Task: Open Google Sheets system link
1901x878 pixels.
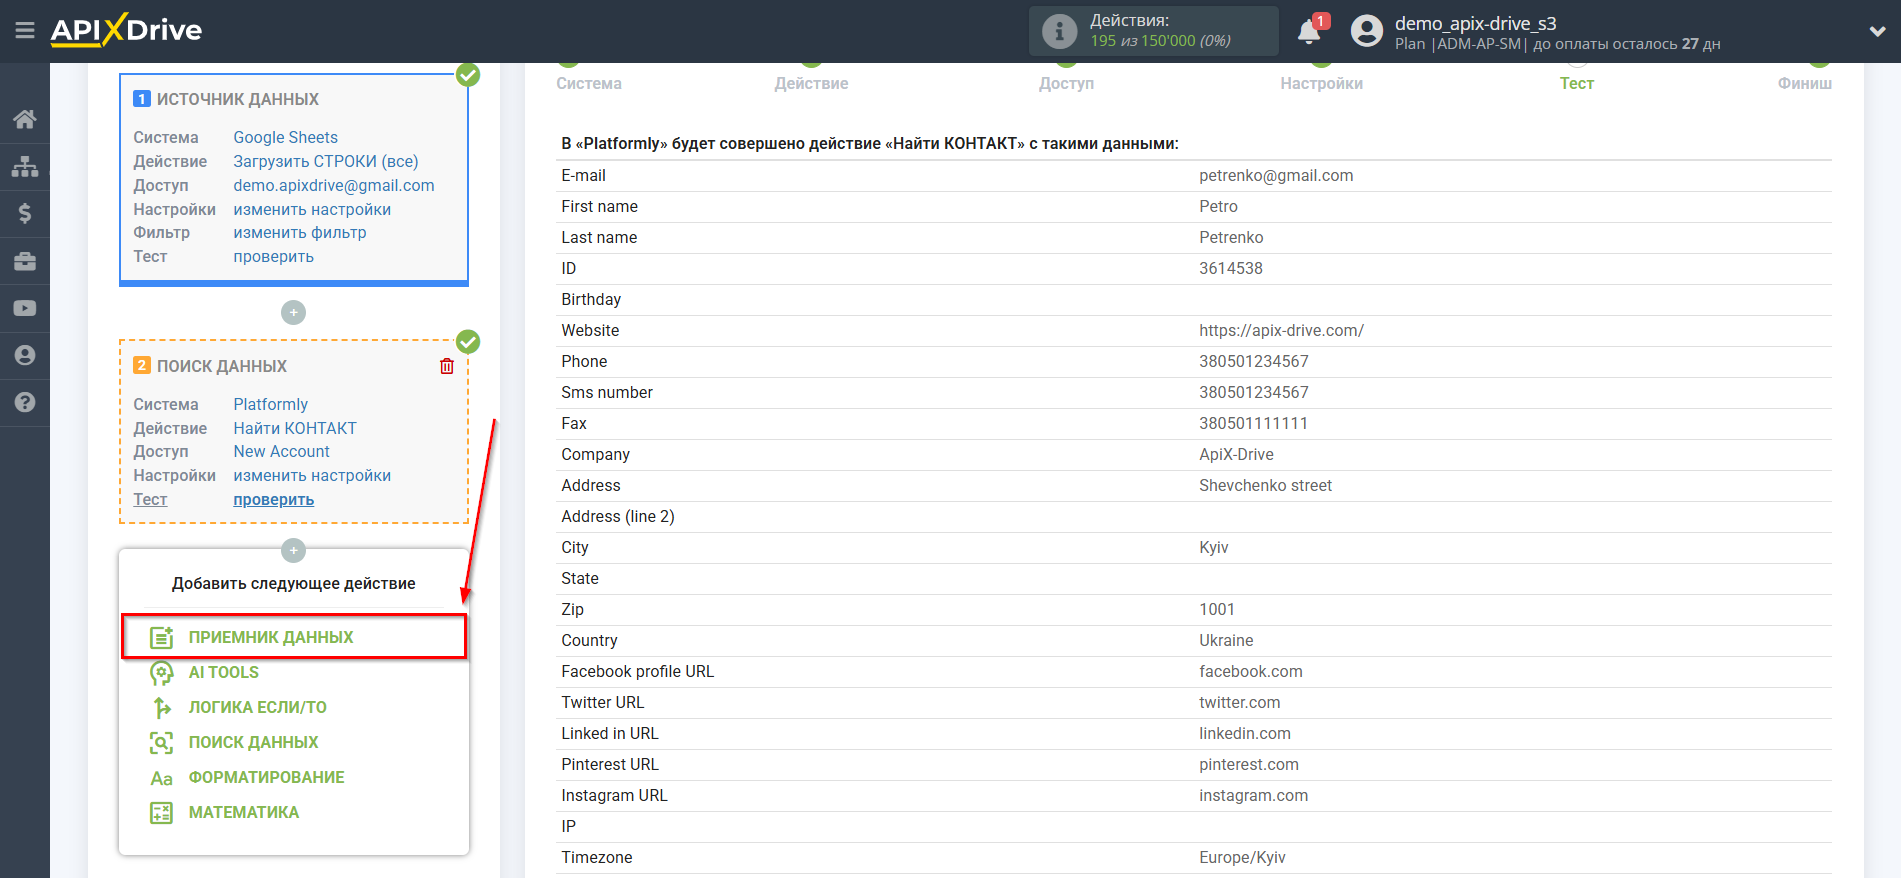Action: click(x=286, y=137)
